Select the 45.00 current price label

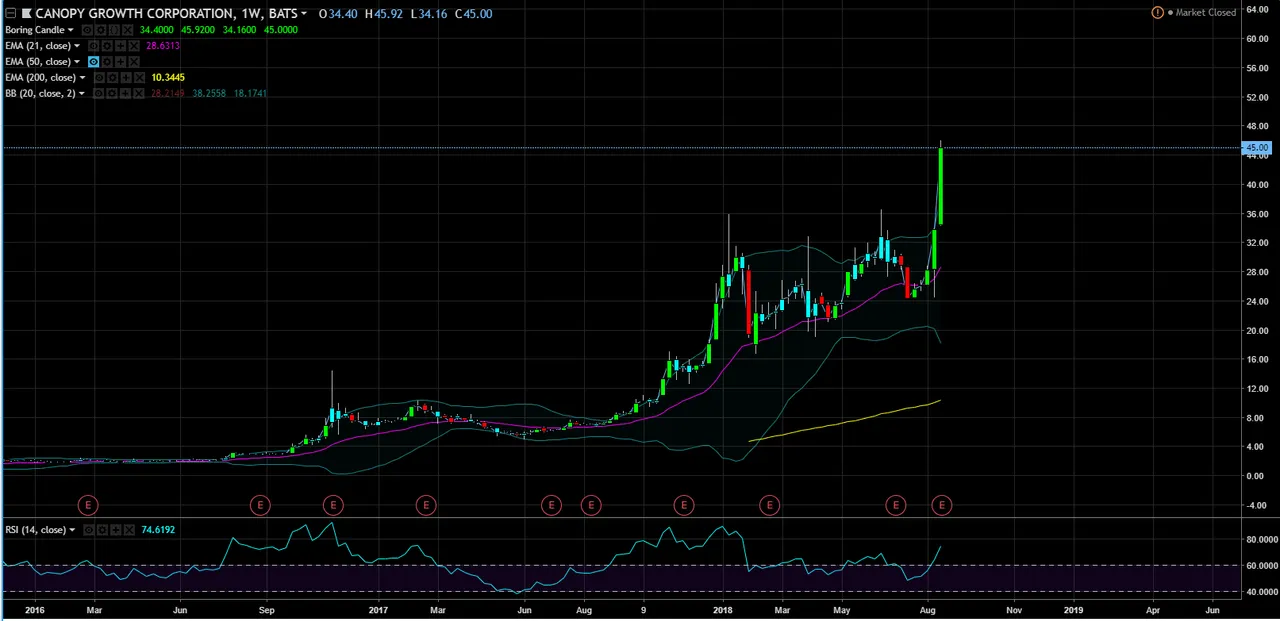click(x=1255, y=148)
